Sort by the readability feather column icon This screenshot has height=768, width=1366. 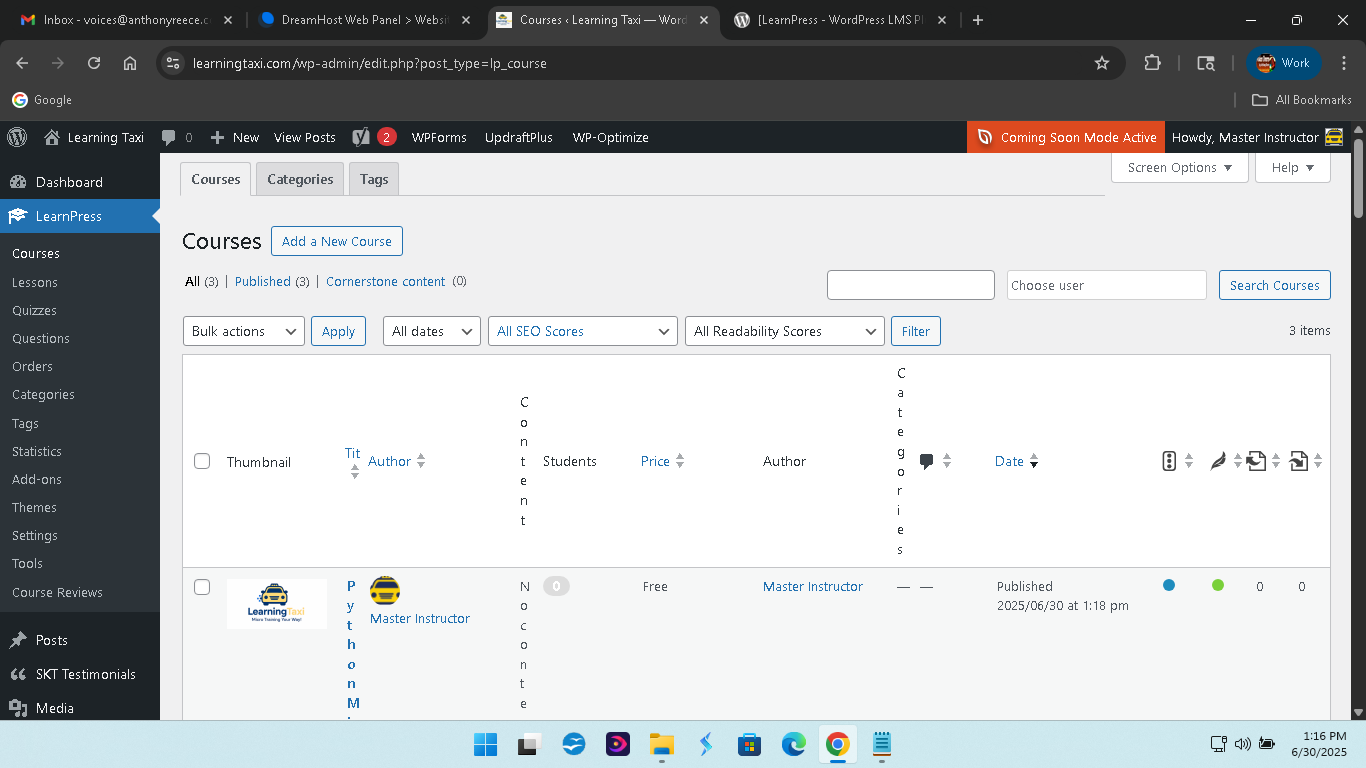click(x=1218, y=461)
